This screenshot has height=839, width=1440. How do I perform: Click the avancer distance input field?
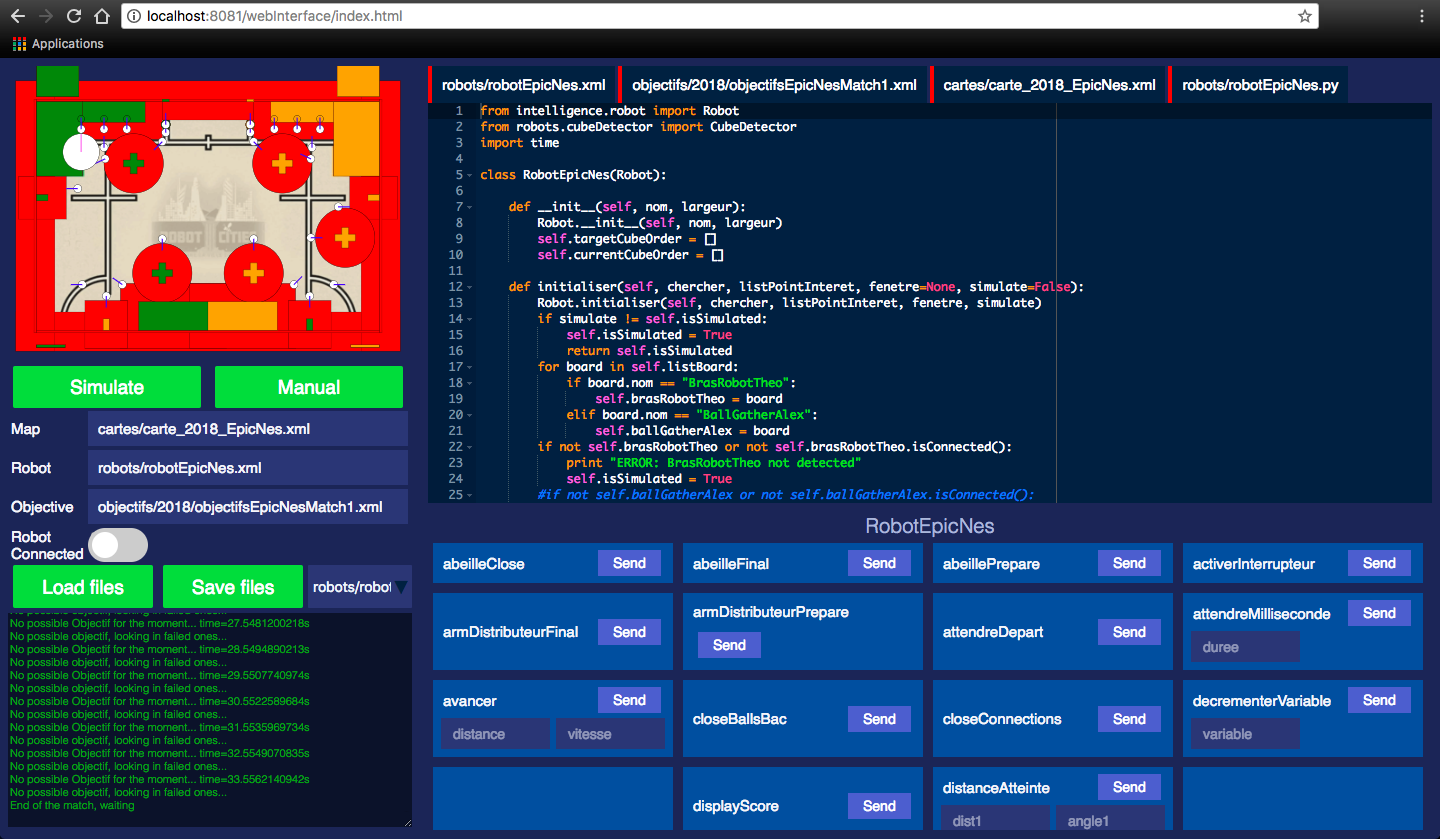pyautogui.click(x=495, y=734)
